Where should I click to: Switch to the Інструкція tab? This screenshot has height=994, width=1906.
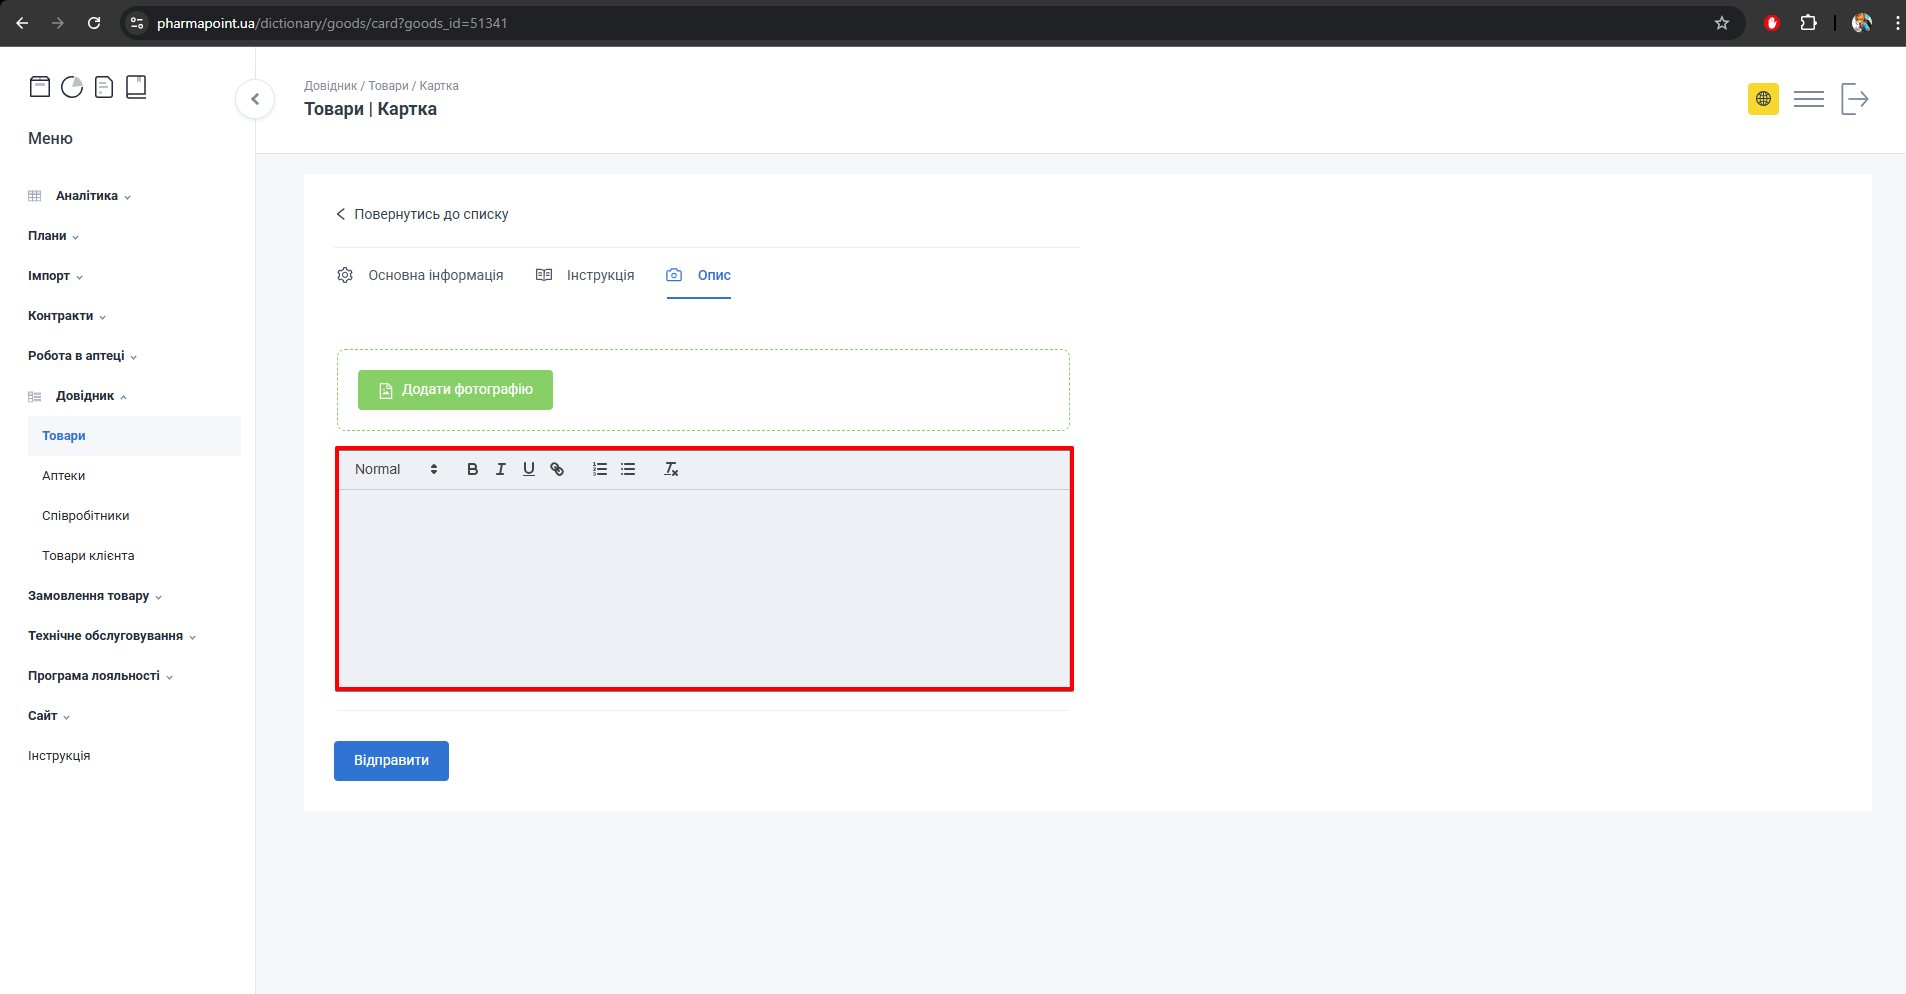(x=600, y=275)
